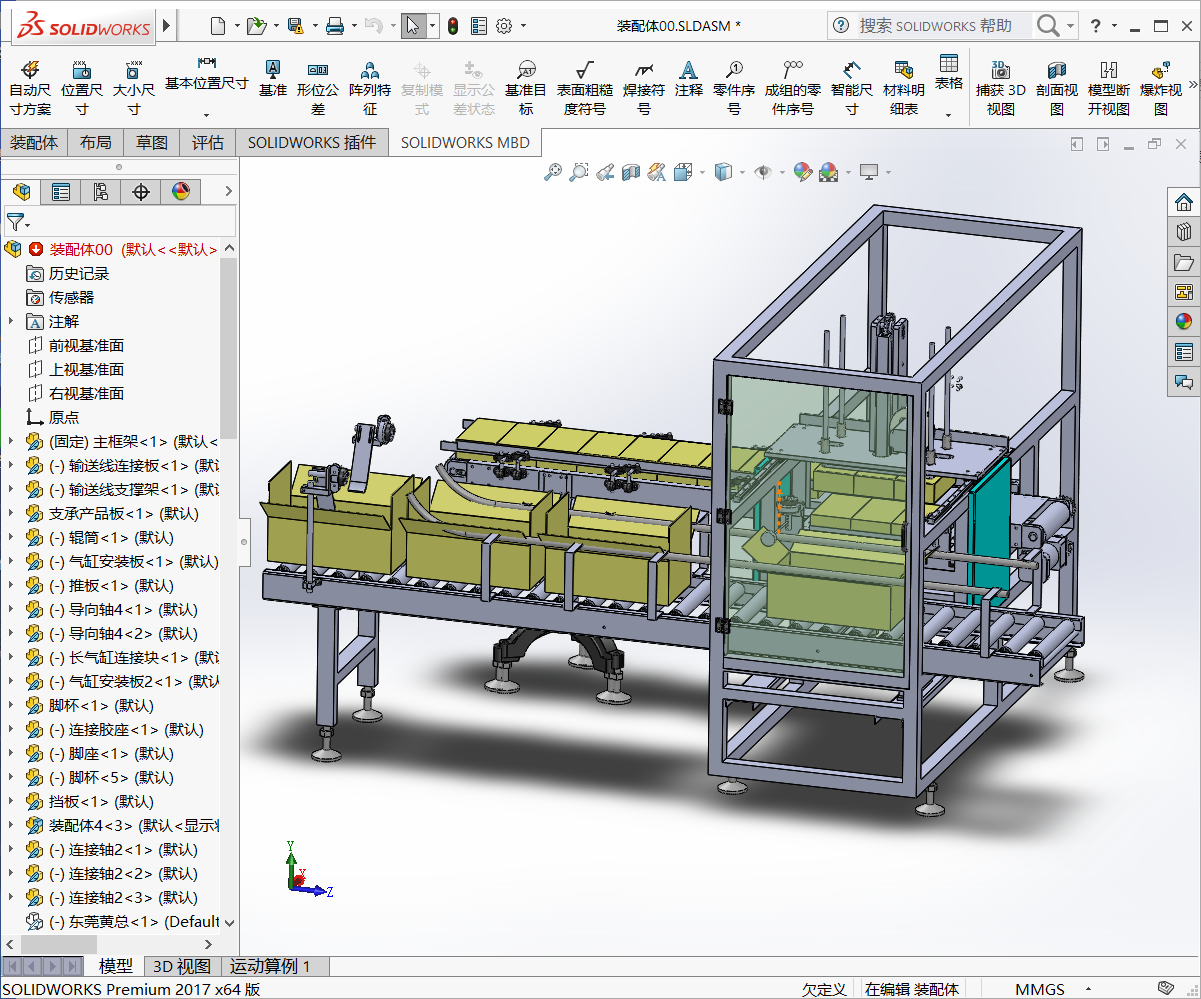This screenshot has width=1201, height=999.
Task: Open the appearances color wheel in task pane
Action: click(x=1184, y=322)
